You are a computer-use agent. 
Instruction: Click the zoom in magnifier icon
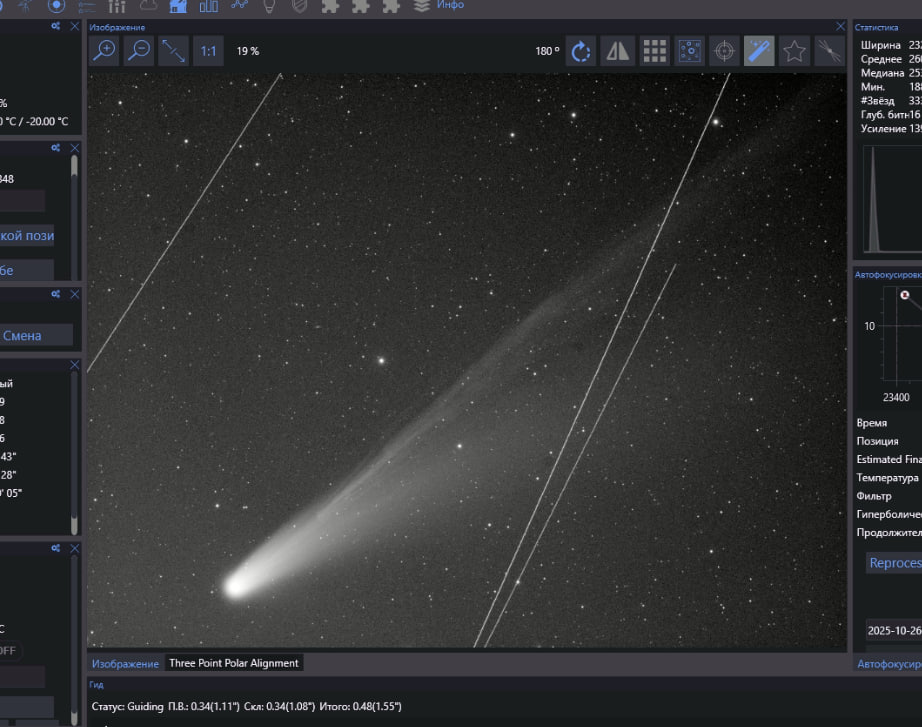[103, 51]
